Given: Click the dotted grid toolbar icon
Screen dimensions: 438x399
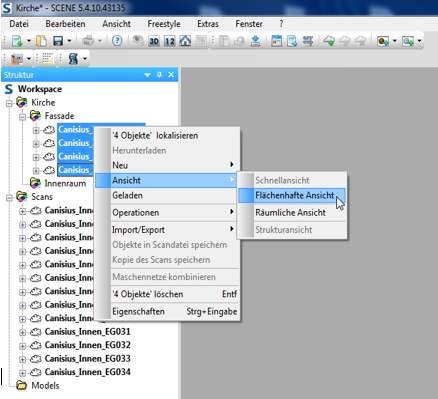Looking at the screenshot, I should pos(48,59).
